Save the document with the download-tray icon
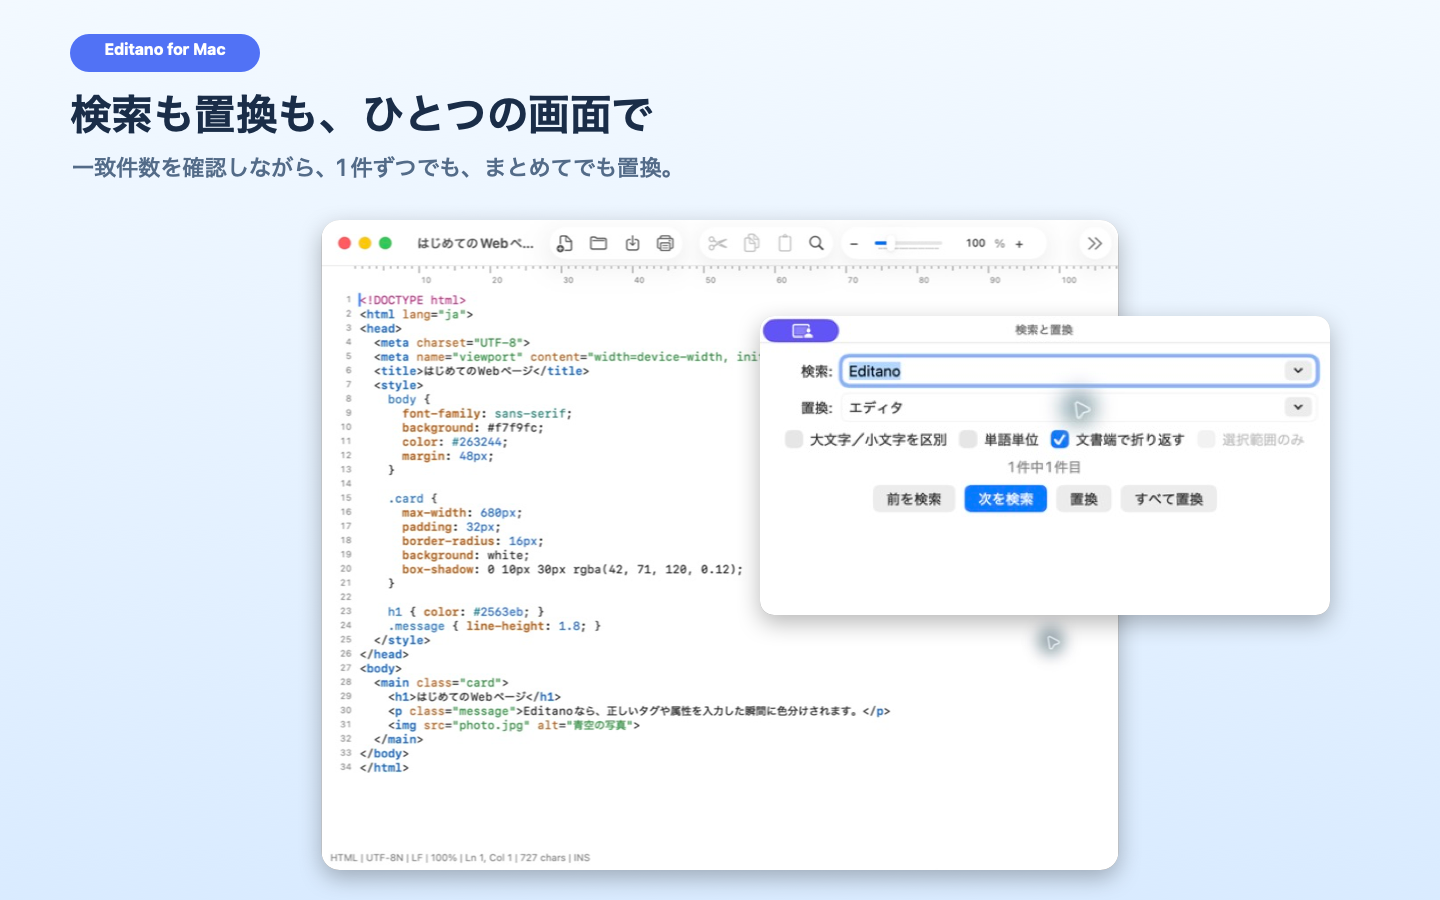This screenshot has width=1440, height=900. click(x=632, y=243)
